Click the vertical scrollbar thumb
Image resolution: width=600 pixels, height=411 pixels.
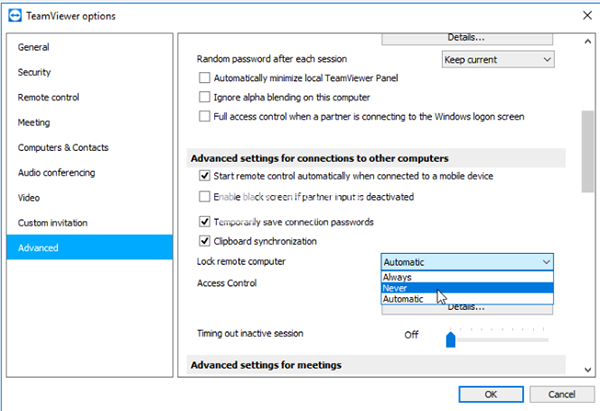[588, 152]
